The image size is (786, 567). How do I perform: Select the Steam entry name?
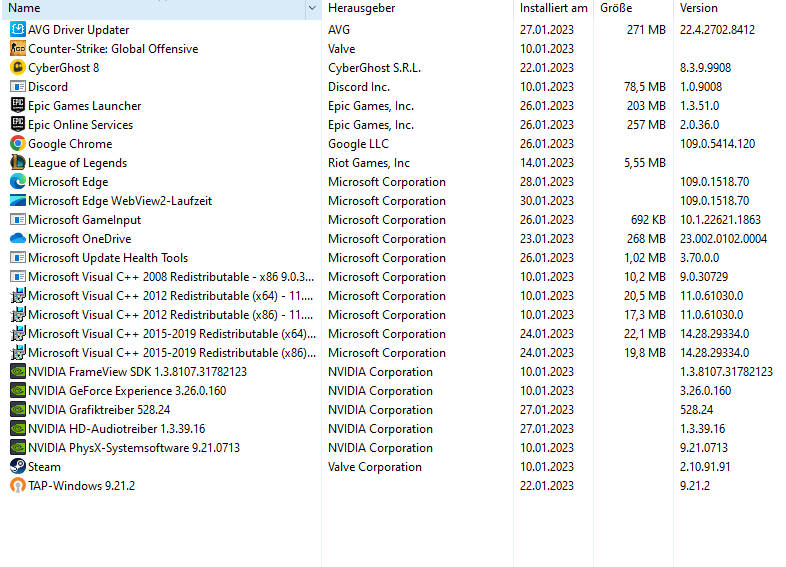pos(44,467)
